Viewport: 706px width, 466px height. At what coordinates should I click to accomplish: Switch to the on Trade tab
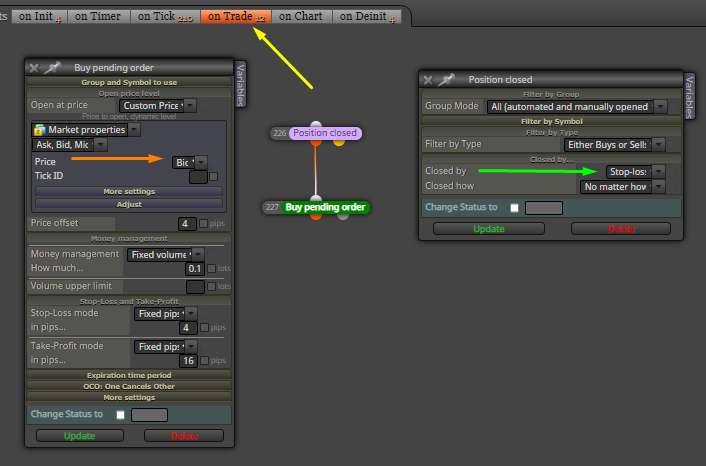pos(236,17)
